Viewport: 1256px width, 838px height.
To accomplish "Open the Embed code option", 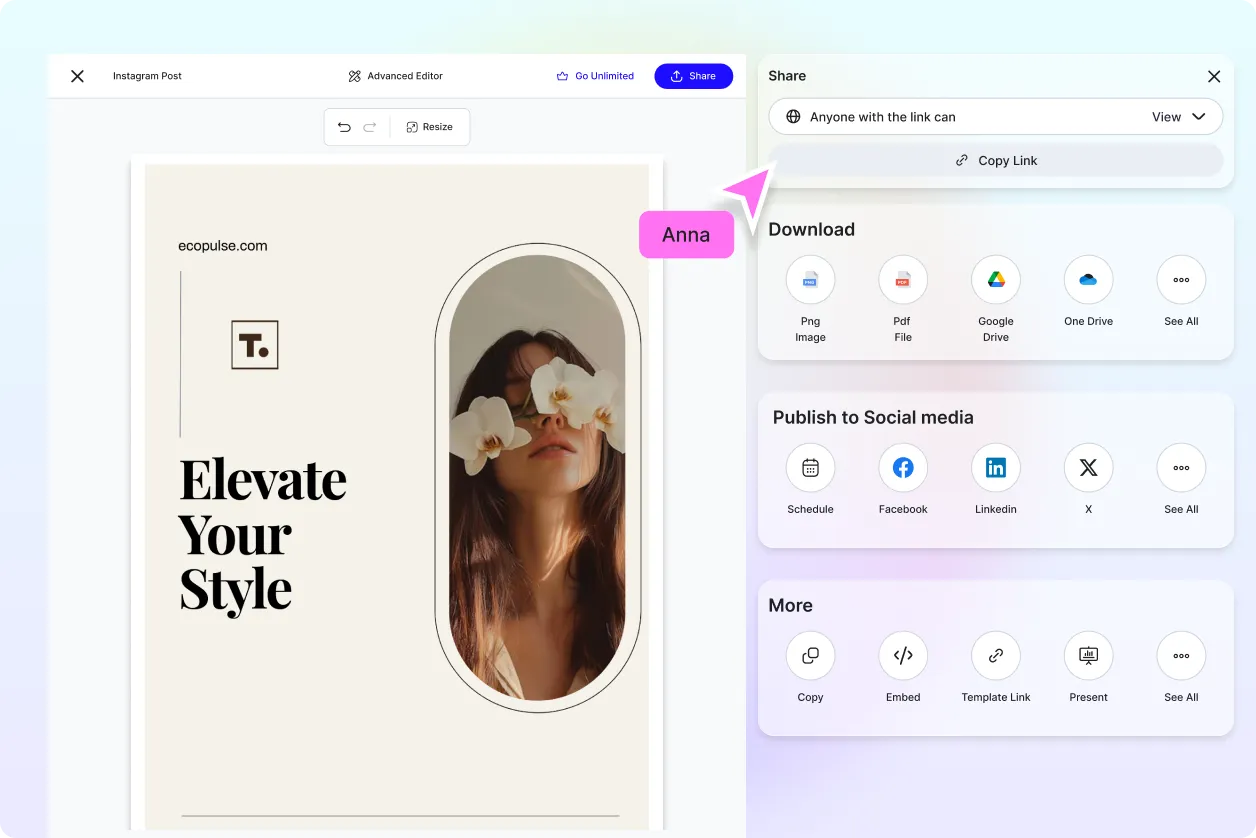I will click(903, 656).
